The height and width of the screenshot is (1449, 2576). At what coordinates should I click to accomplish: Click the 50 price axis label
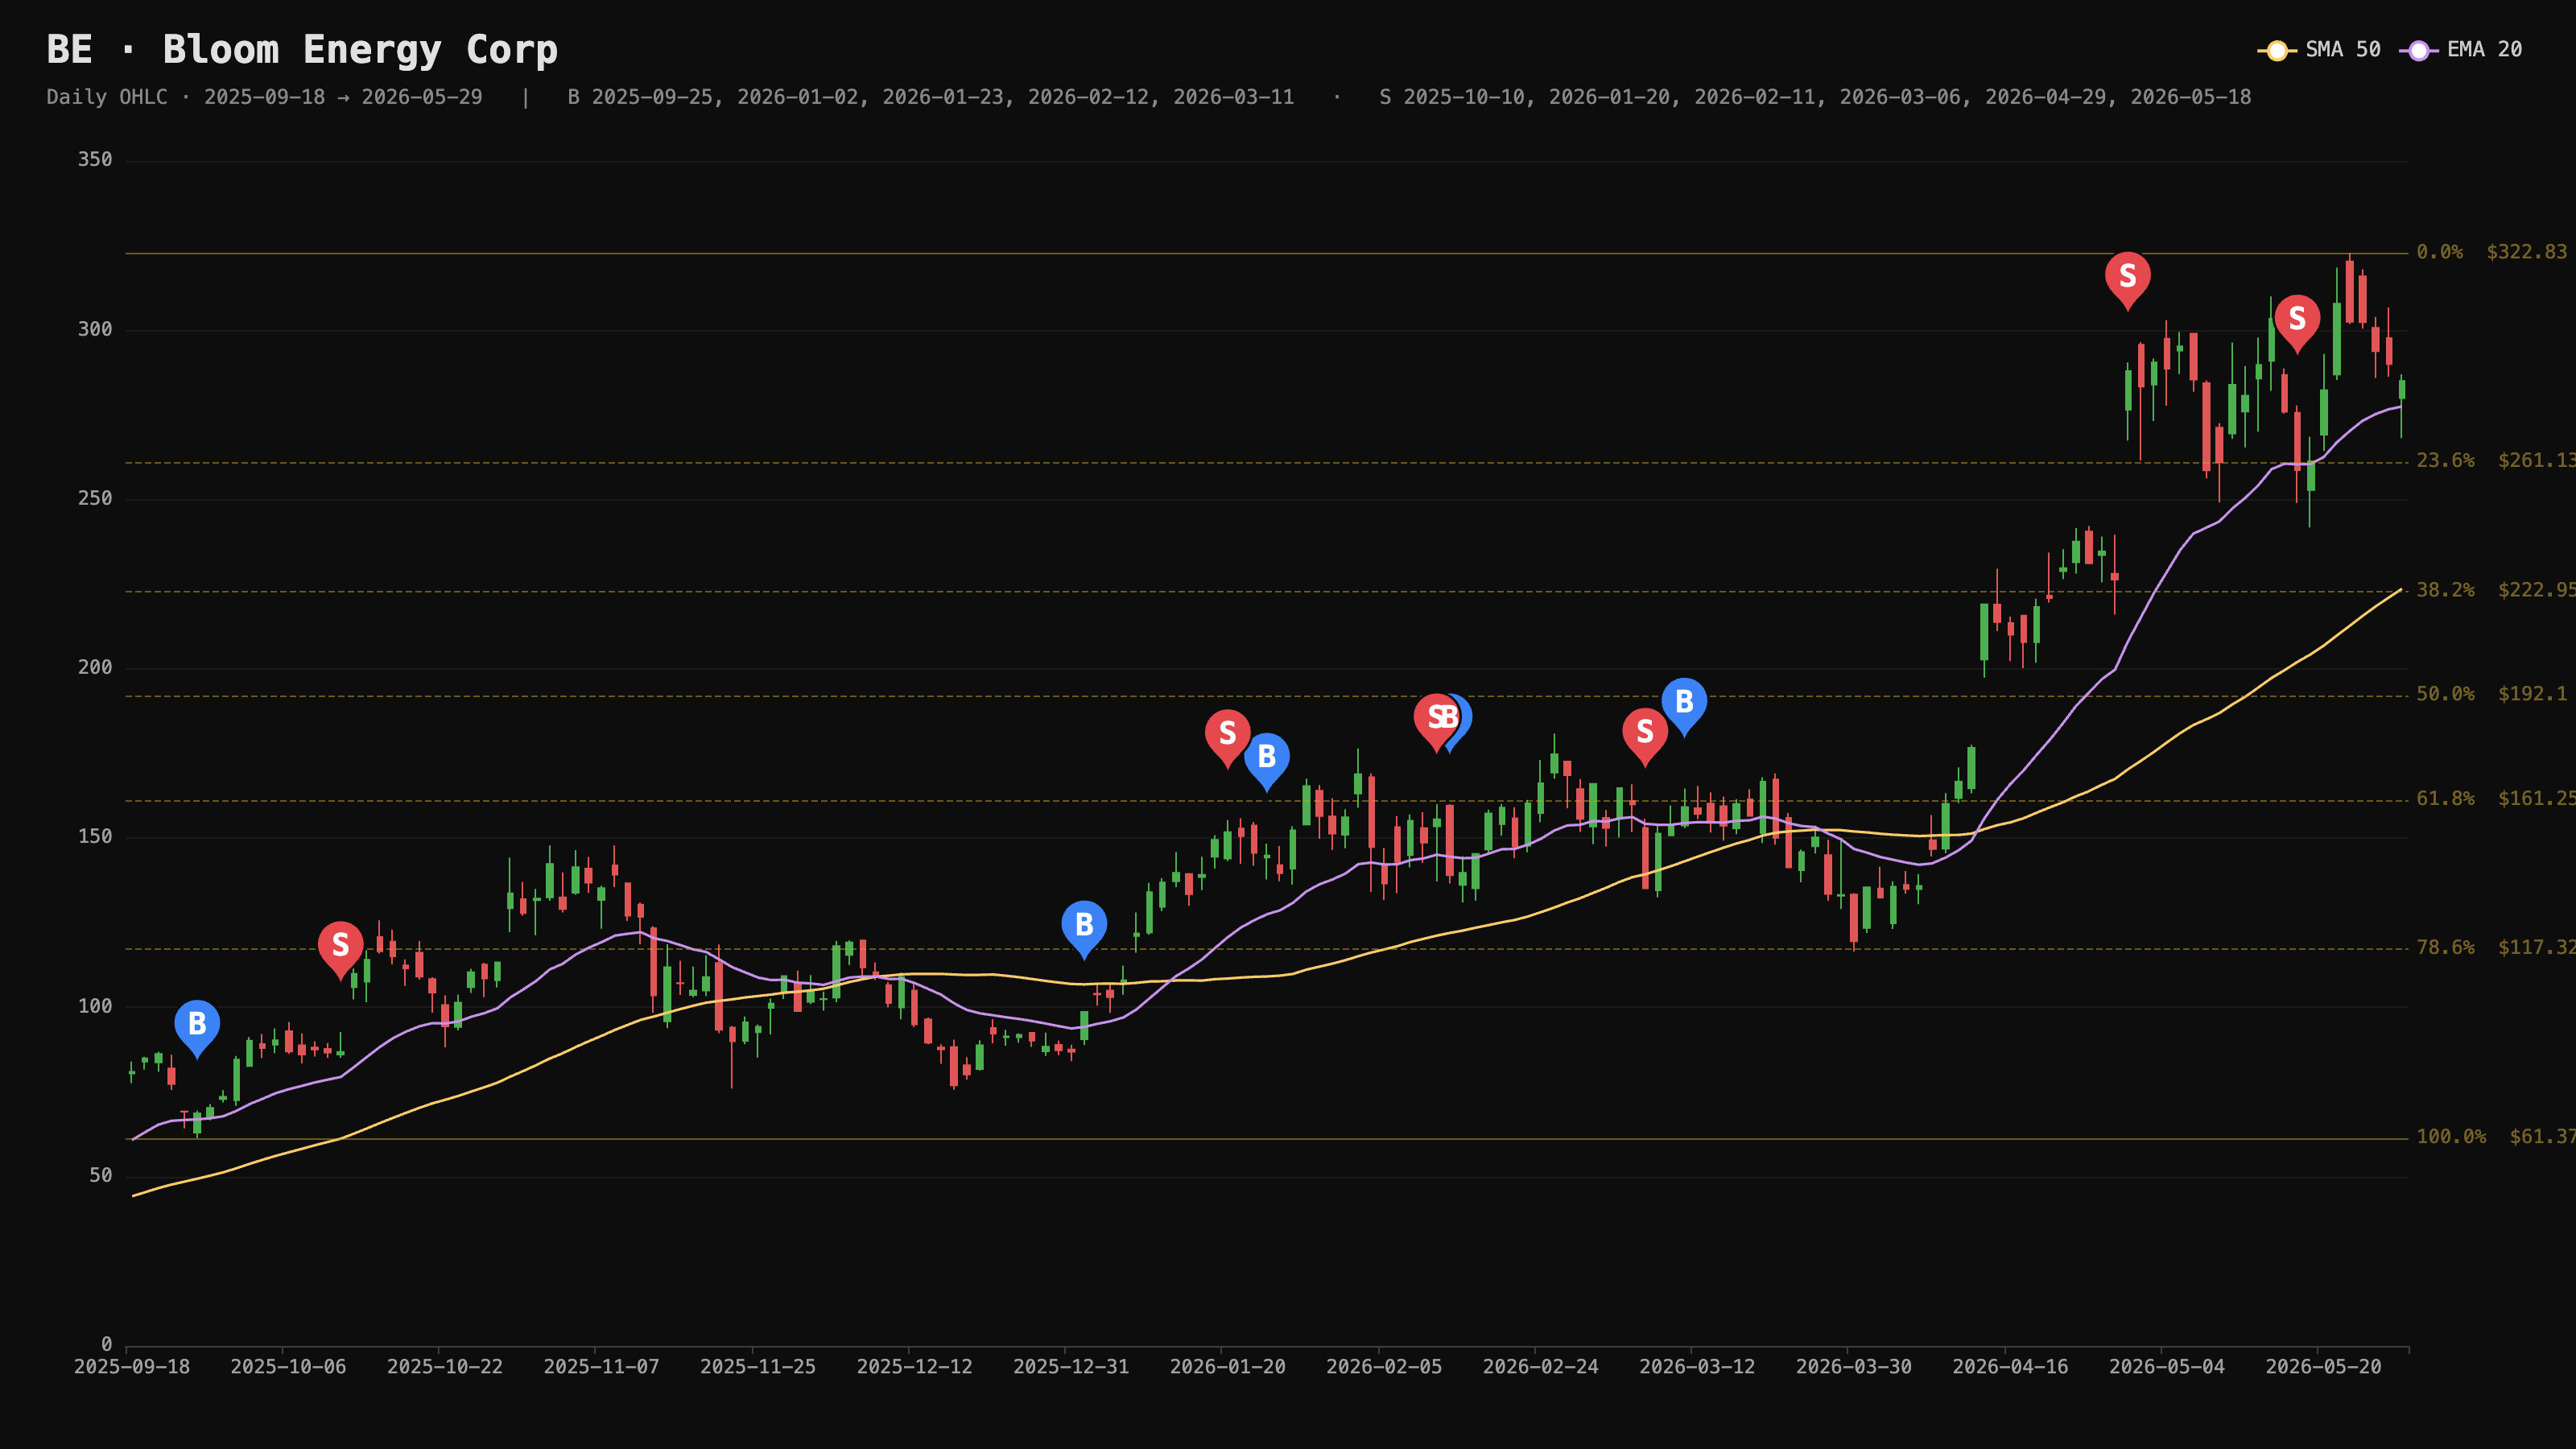[101, 1175]
